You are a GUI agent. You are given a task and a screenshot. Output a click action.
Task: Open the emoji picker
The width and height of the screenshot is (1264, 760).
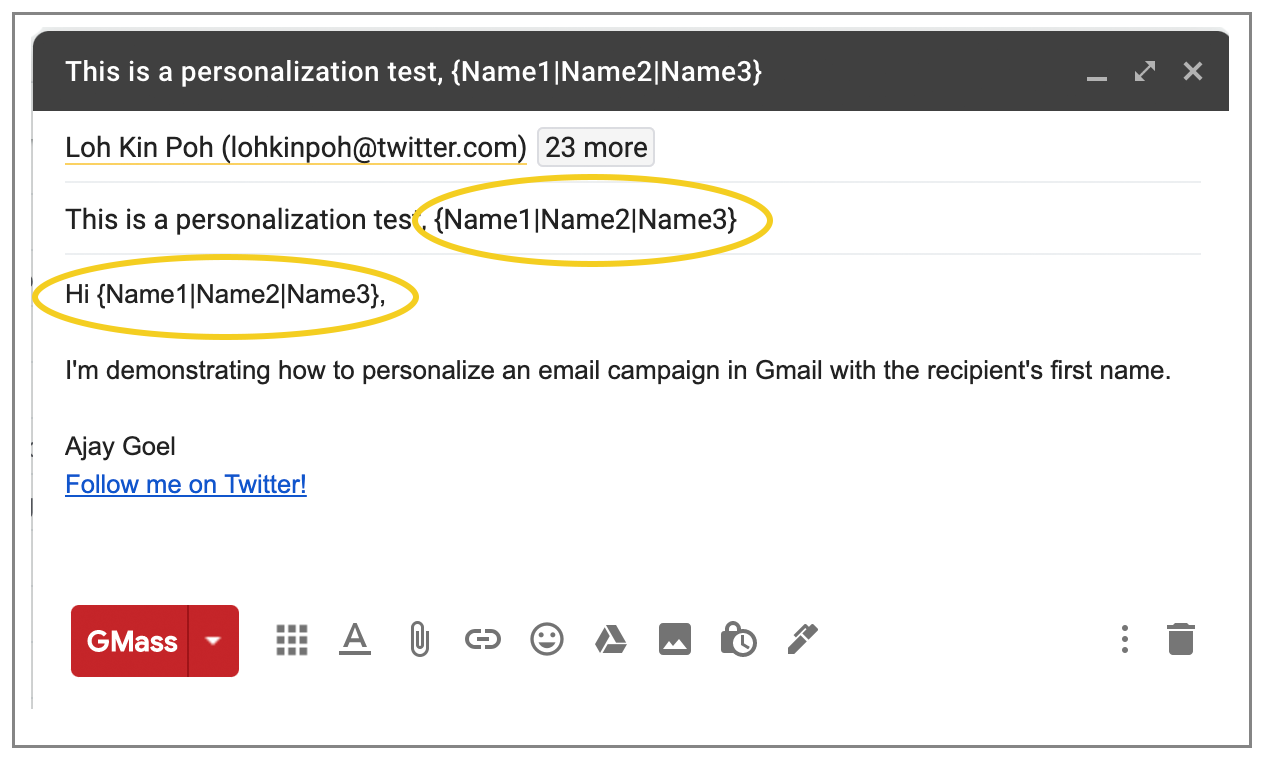[x=546, y=639]
